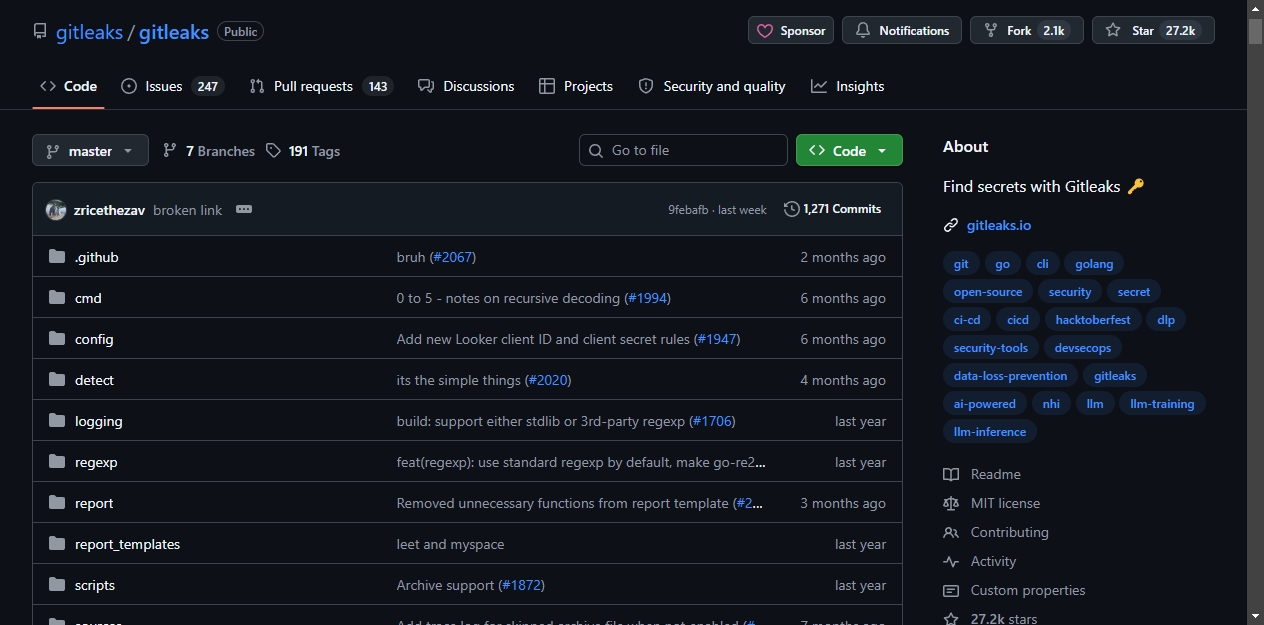This screenshot has width=1264, height=625.
Task: Open the Readme link
Action: [982, 474]
